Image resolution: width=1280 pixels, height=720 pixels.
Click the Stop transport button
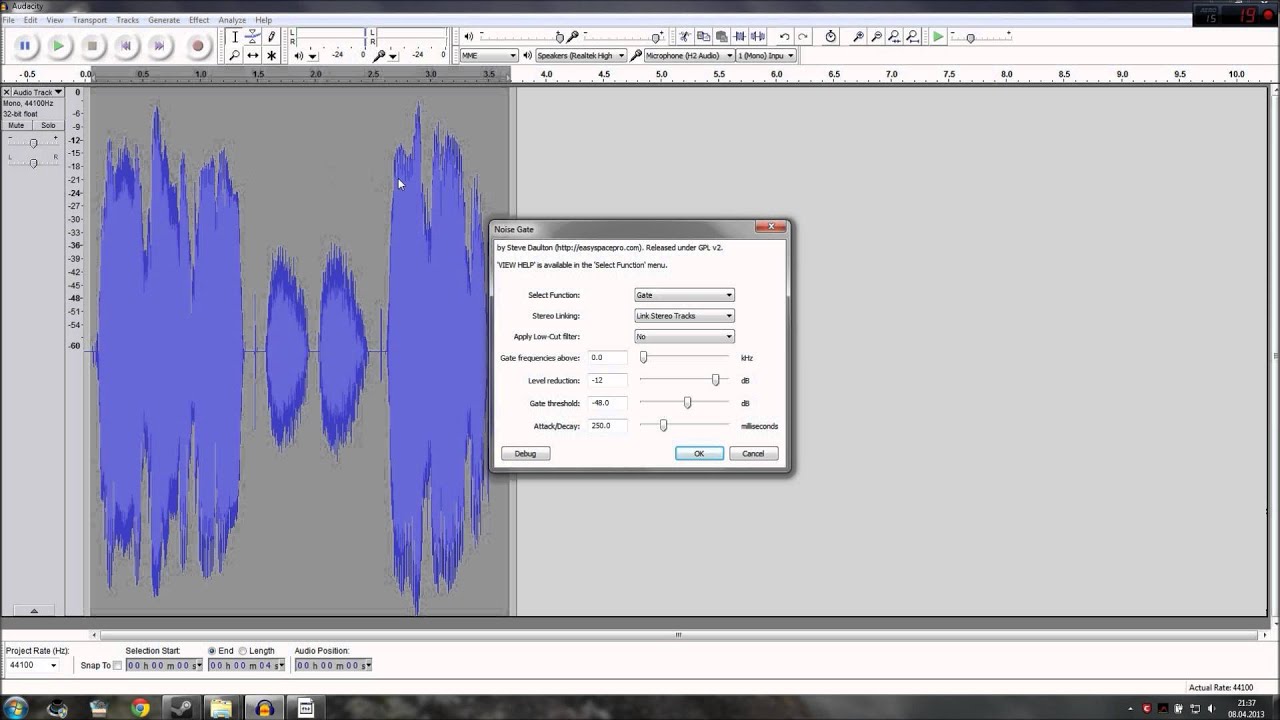coord(92,45)
